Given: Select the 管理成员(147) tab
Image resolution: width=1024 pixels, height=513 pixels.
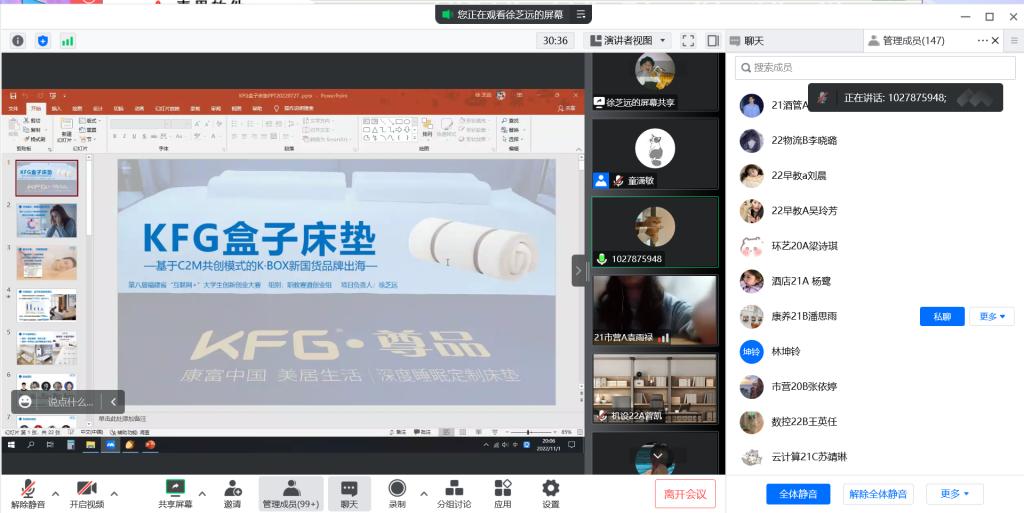Looking at the screenshot, I should pyautogui.click(x=906, y=41).
